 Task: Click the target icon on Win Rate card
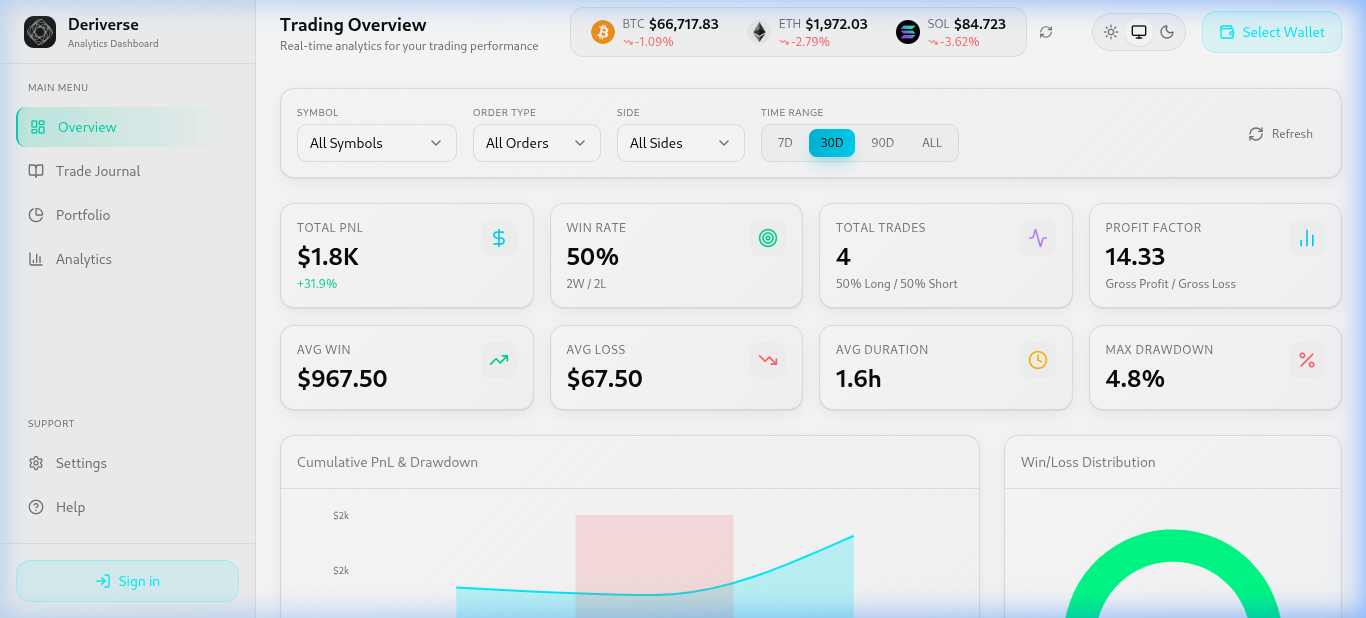(x=768, y=238)
